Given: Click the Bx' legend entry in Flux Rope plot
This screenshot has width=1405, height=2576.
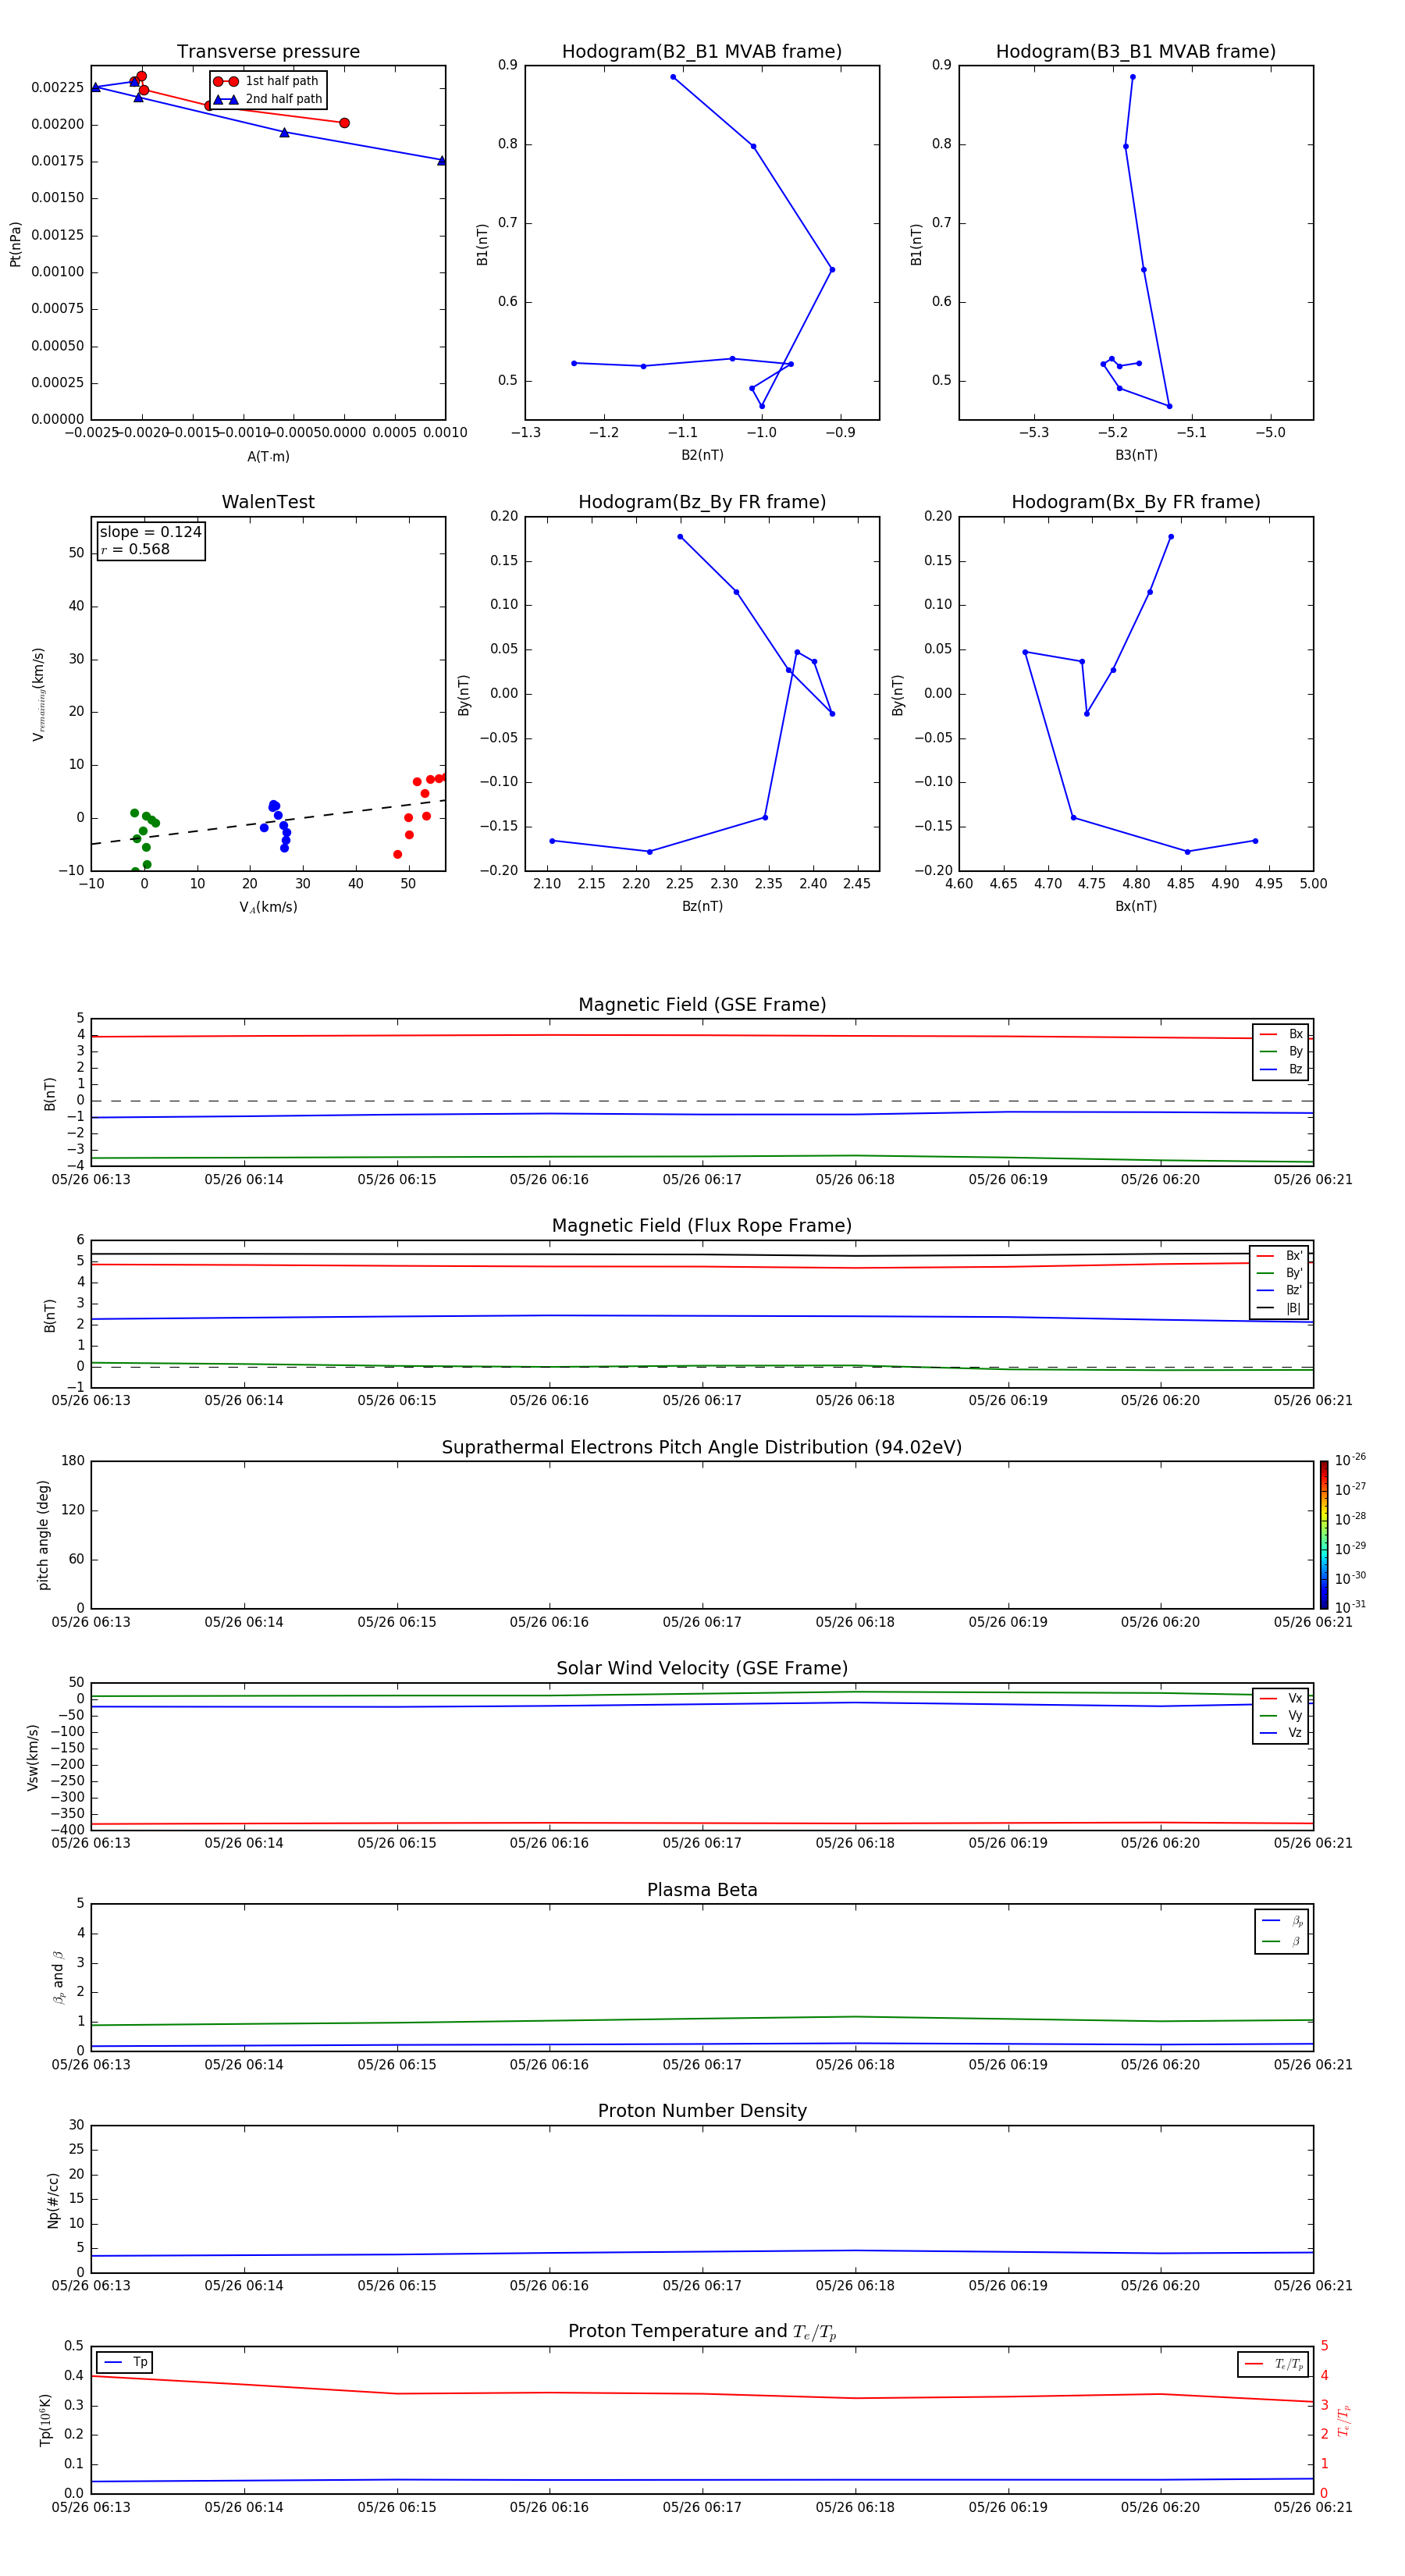Looking at the screenshot, I should point(1279,1256).
